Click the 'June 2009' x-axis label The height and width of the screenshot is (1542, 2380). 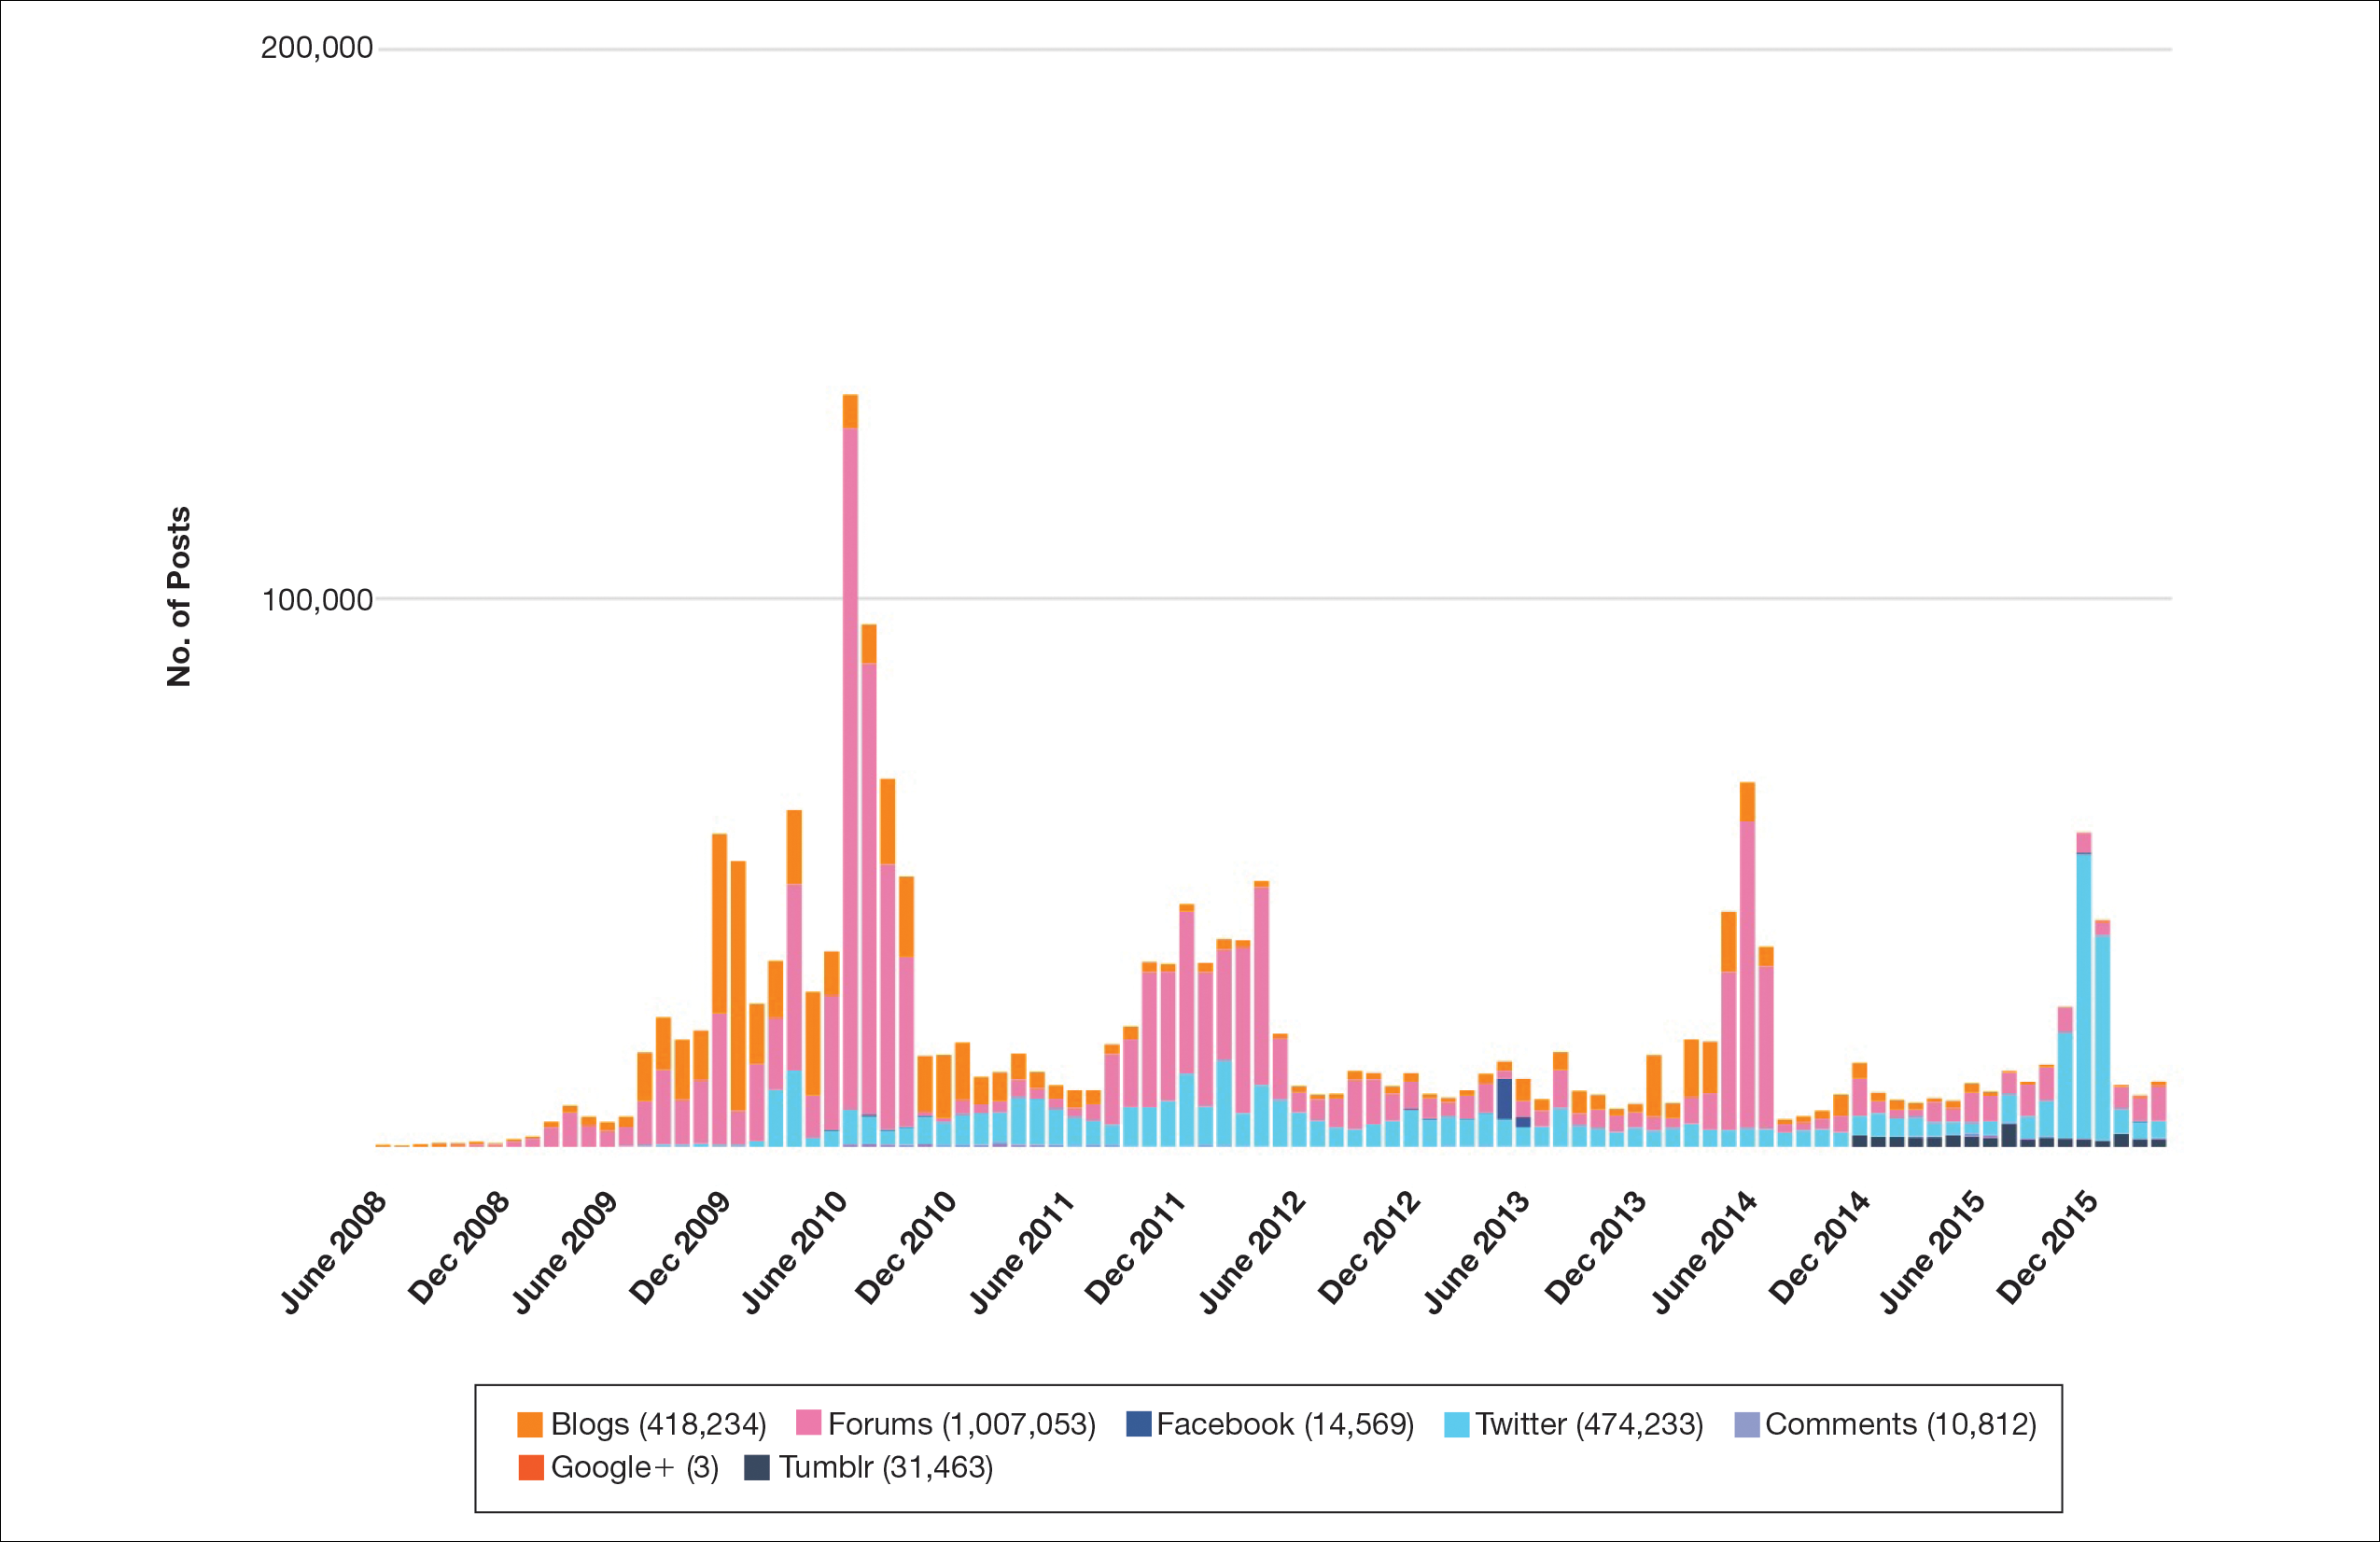(x=565, y=1251)
